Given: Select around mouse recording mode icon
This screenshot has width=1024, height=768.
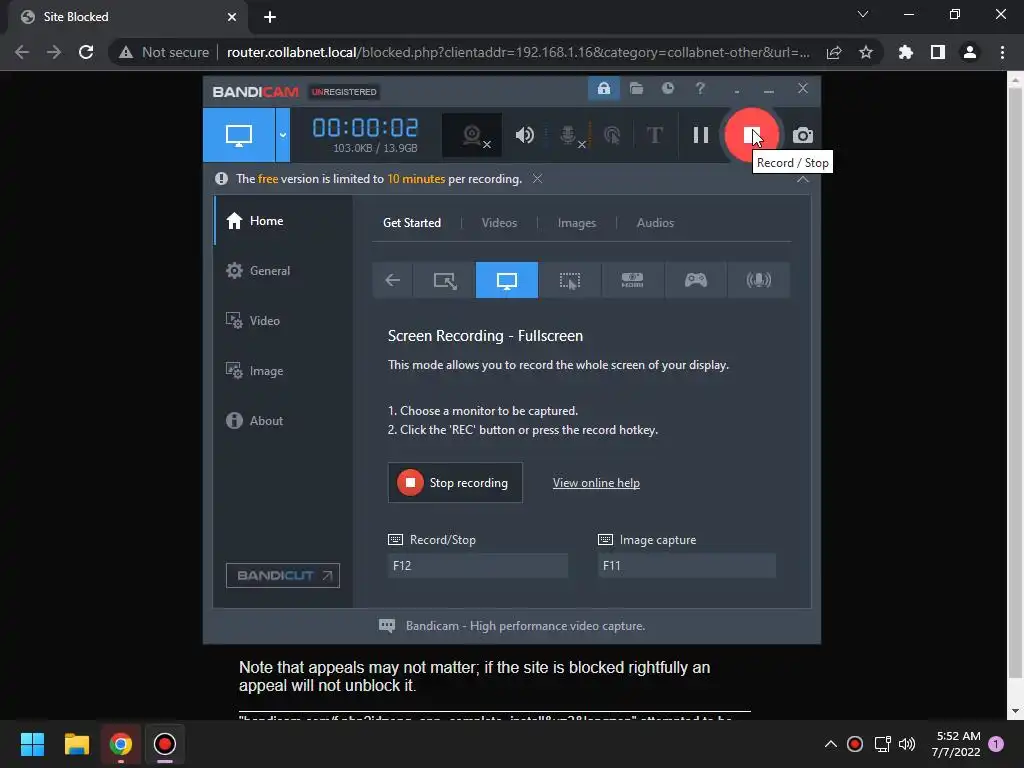Looking at the screenshot, I should tap(569, 280).
